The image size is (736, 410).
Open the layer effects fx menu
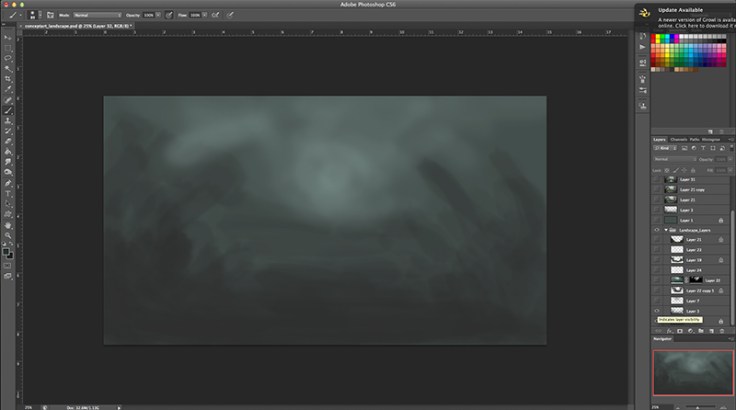click(669, 331)
